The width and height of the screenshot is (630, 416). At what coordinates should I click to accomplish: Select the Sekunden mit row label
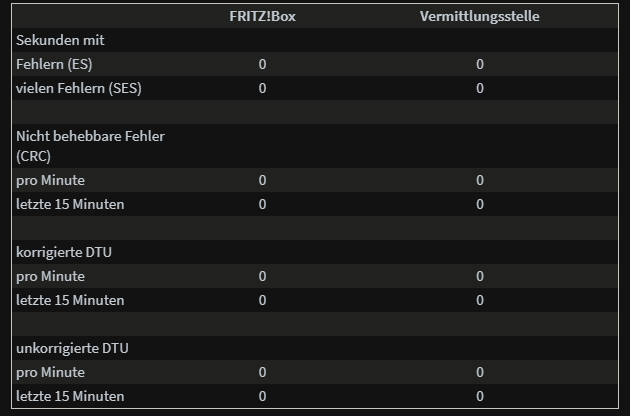coord(60,40)
